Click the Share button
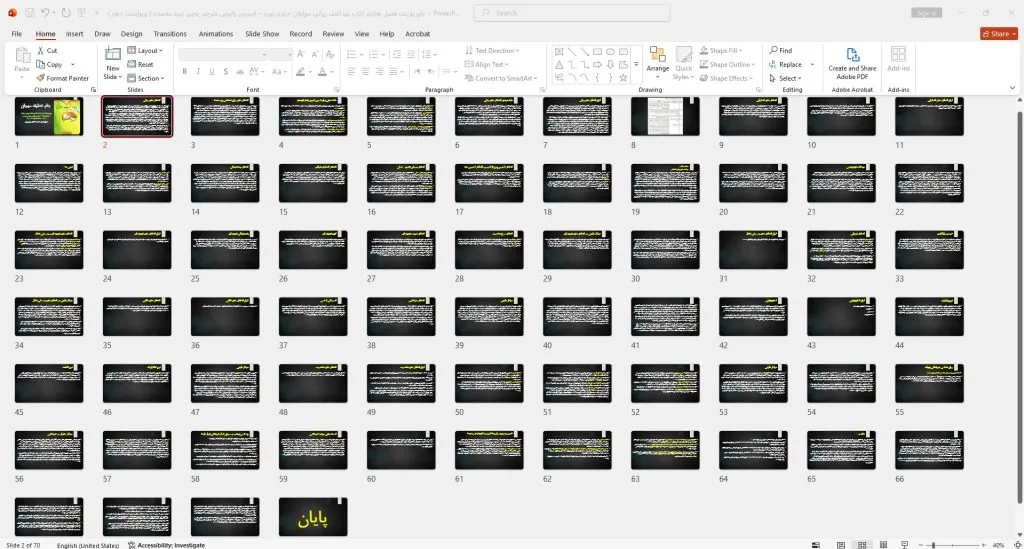The image size is (1024, 549). coord(999,34)
